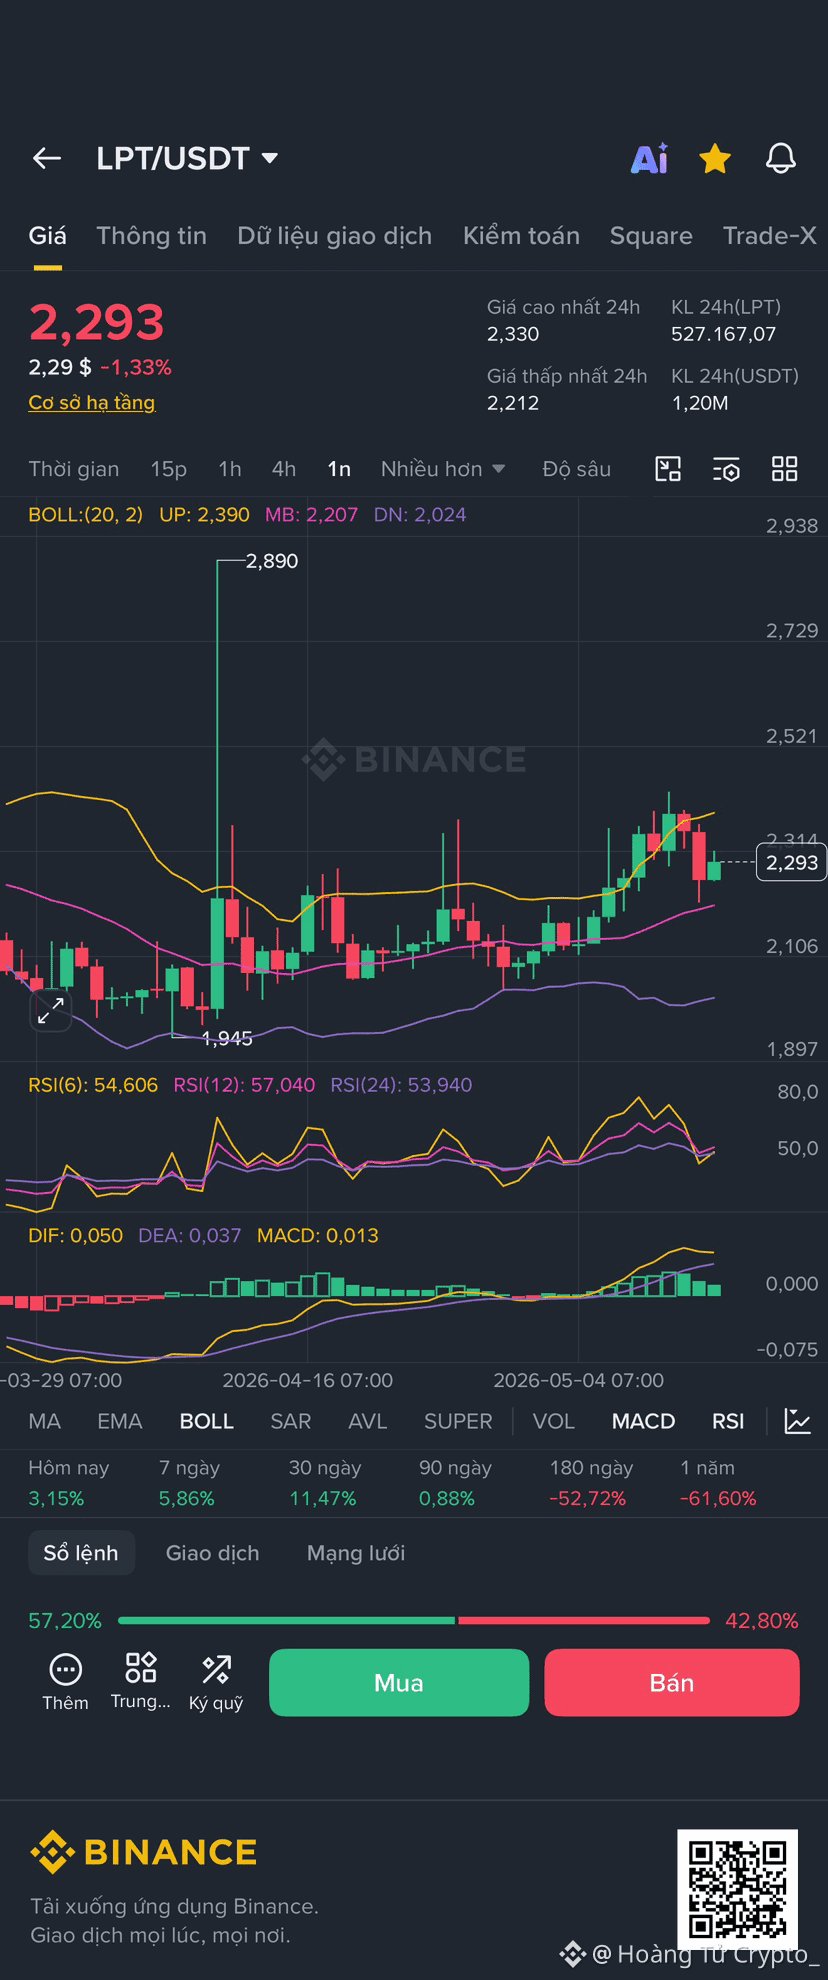Screen dimensions: 828x1980
Task: Open the LPT/USDT pair dropdown
Action: pyautogui.click(x=187, y=158)
